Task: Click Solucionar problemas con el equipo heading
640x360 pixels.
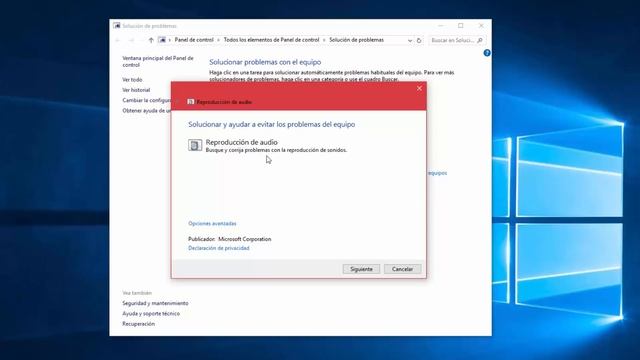Action: point(265,62)
